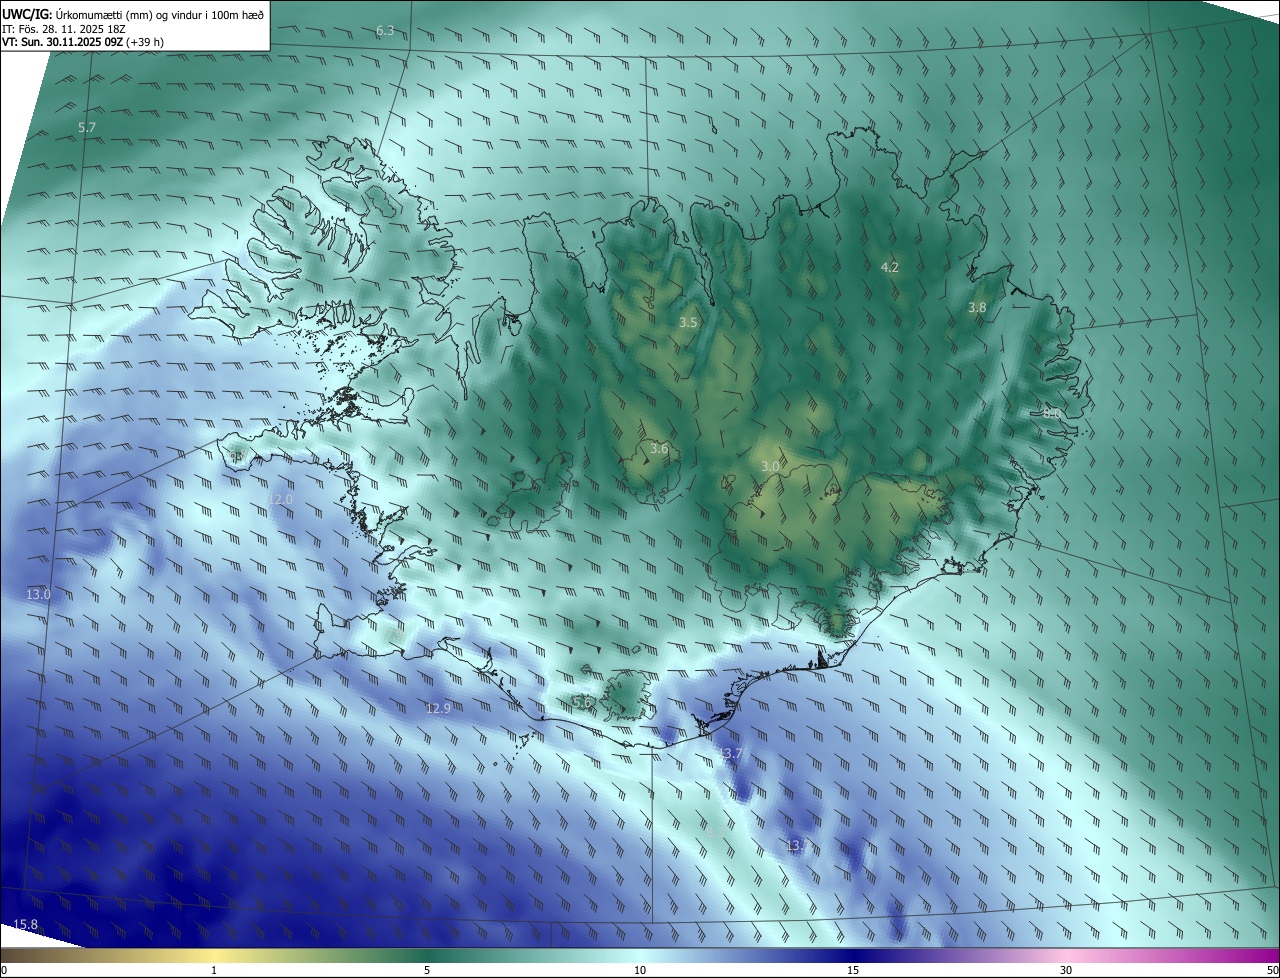Select the 3.0 value label
The width and height of the screenshot is (1280, 978).
point(770,466)
